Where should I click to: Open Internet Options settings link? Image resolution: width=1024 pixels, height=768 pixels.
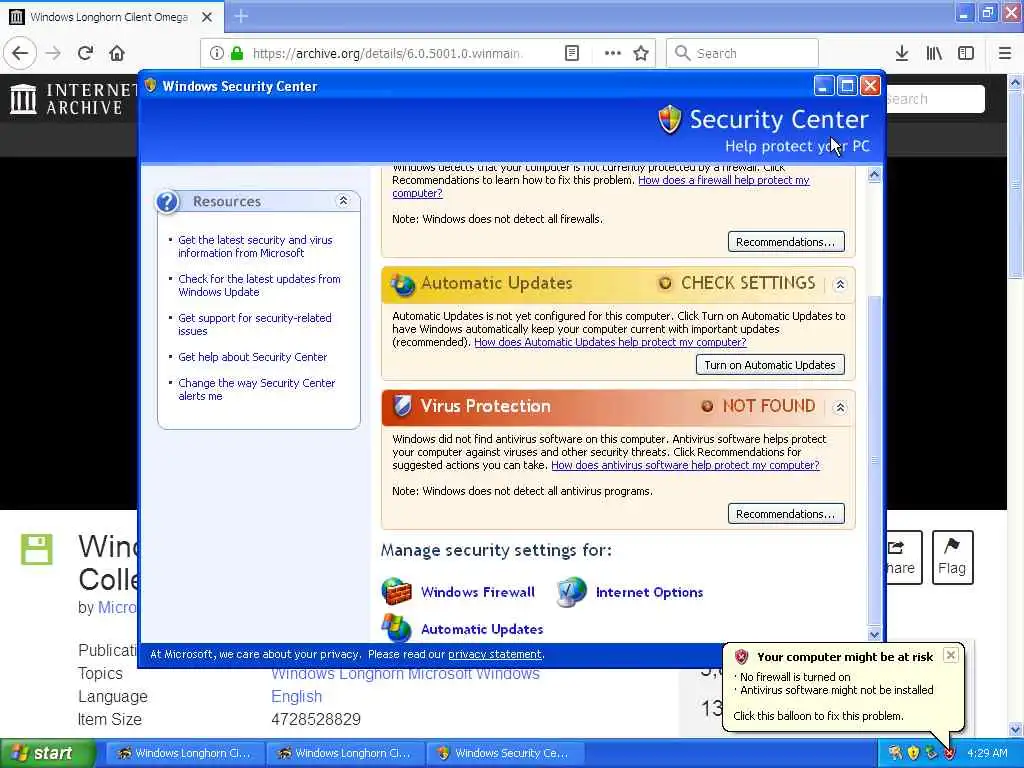(x=649, y=592)
